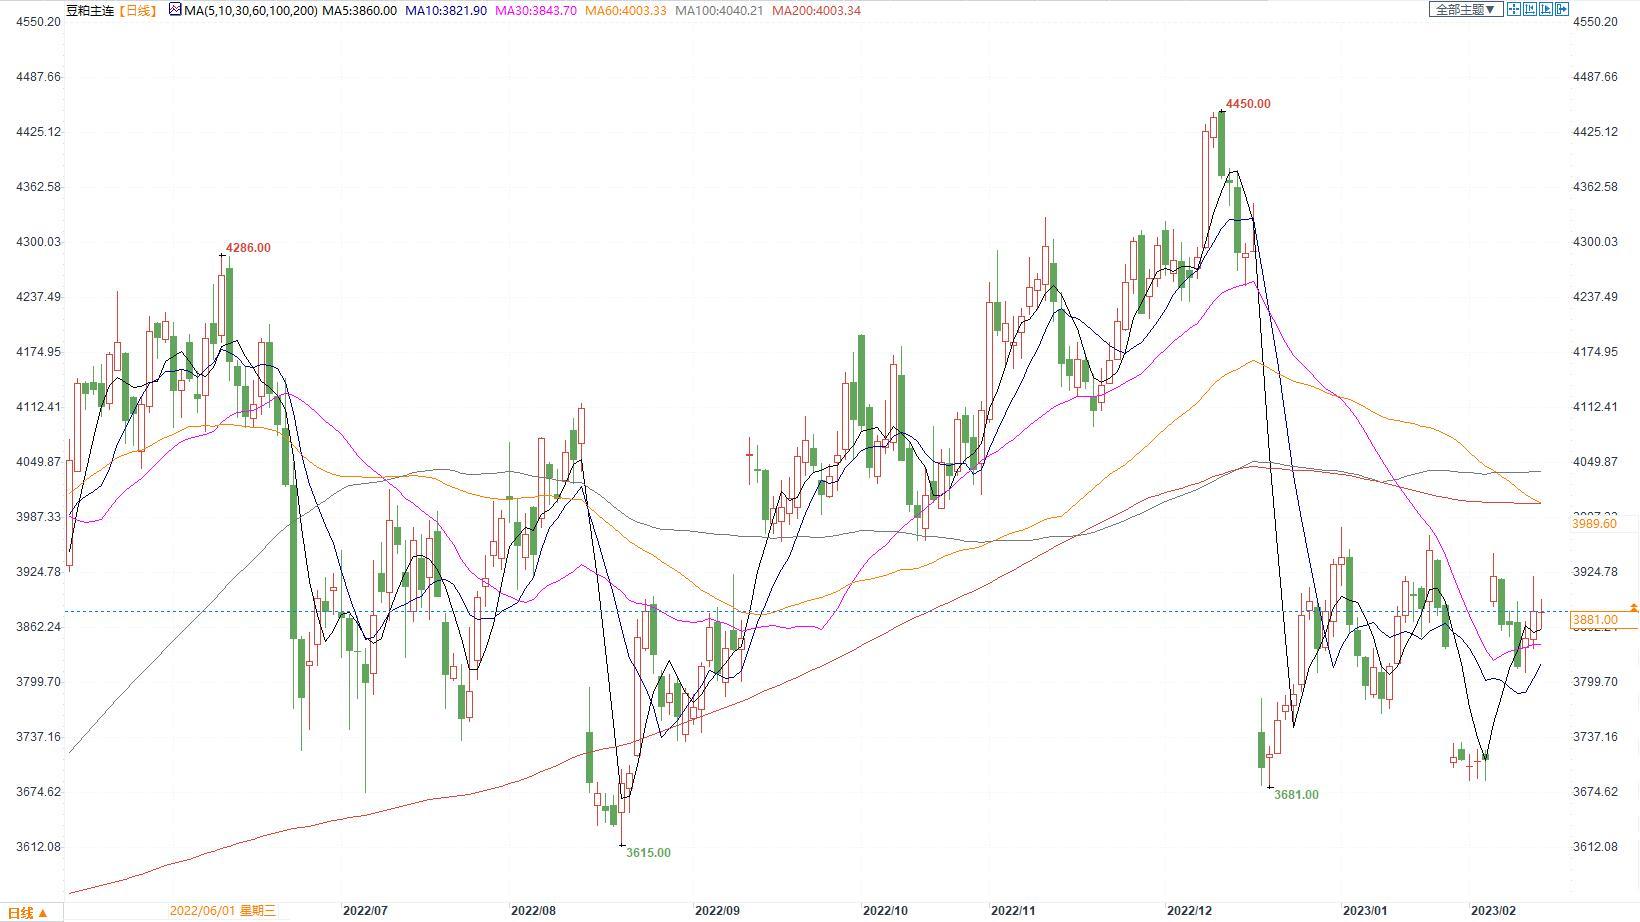
Task: Click the 2023/01 label on the time axis
Action: [1365, 910]
